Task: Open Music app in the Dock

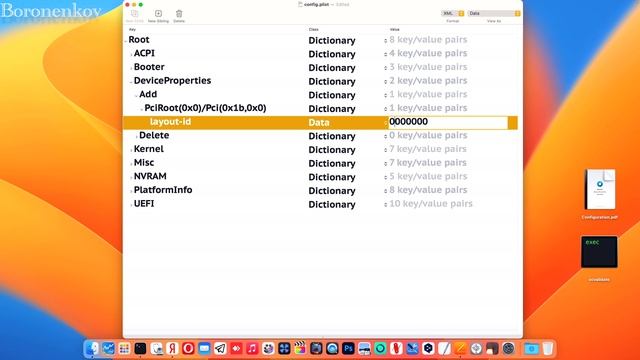Action: click(x=252, y=348)
